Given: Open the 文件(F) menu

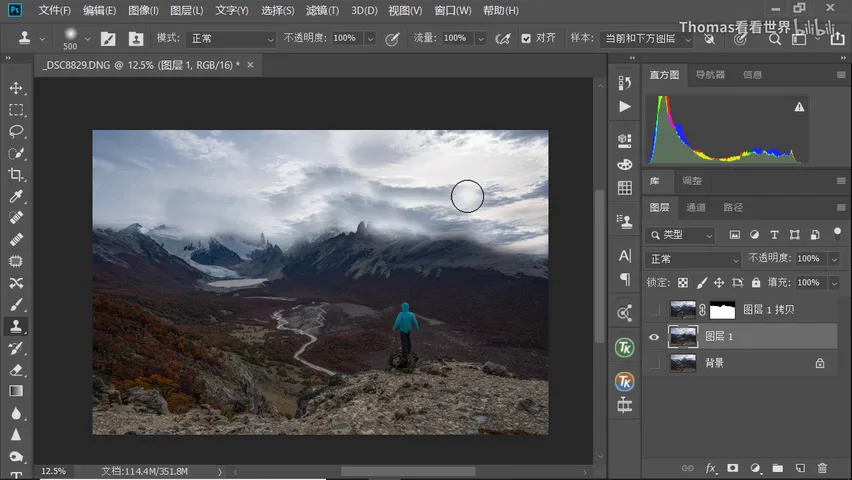Looking at the screenshot, I should 54,10.
